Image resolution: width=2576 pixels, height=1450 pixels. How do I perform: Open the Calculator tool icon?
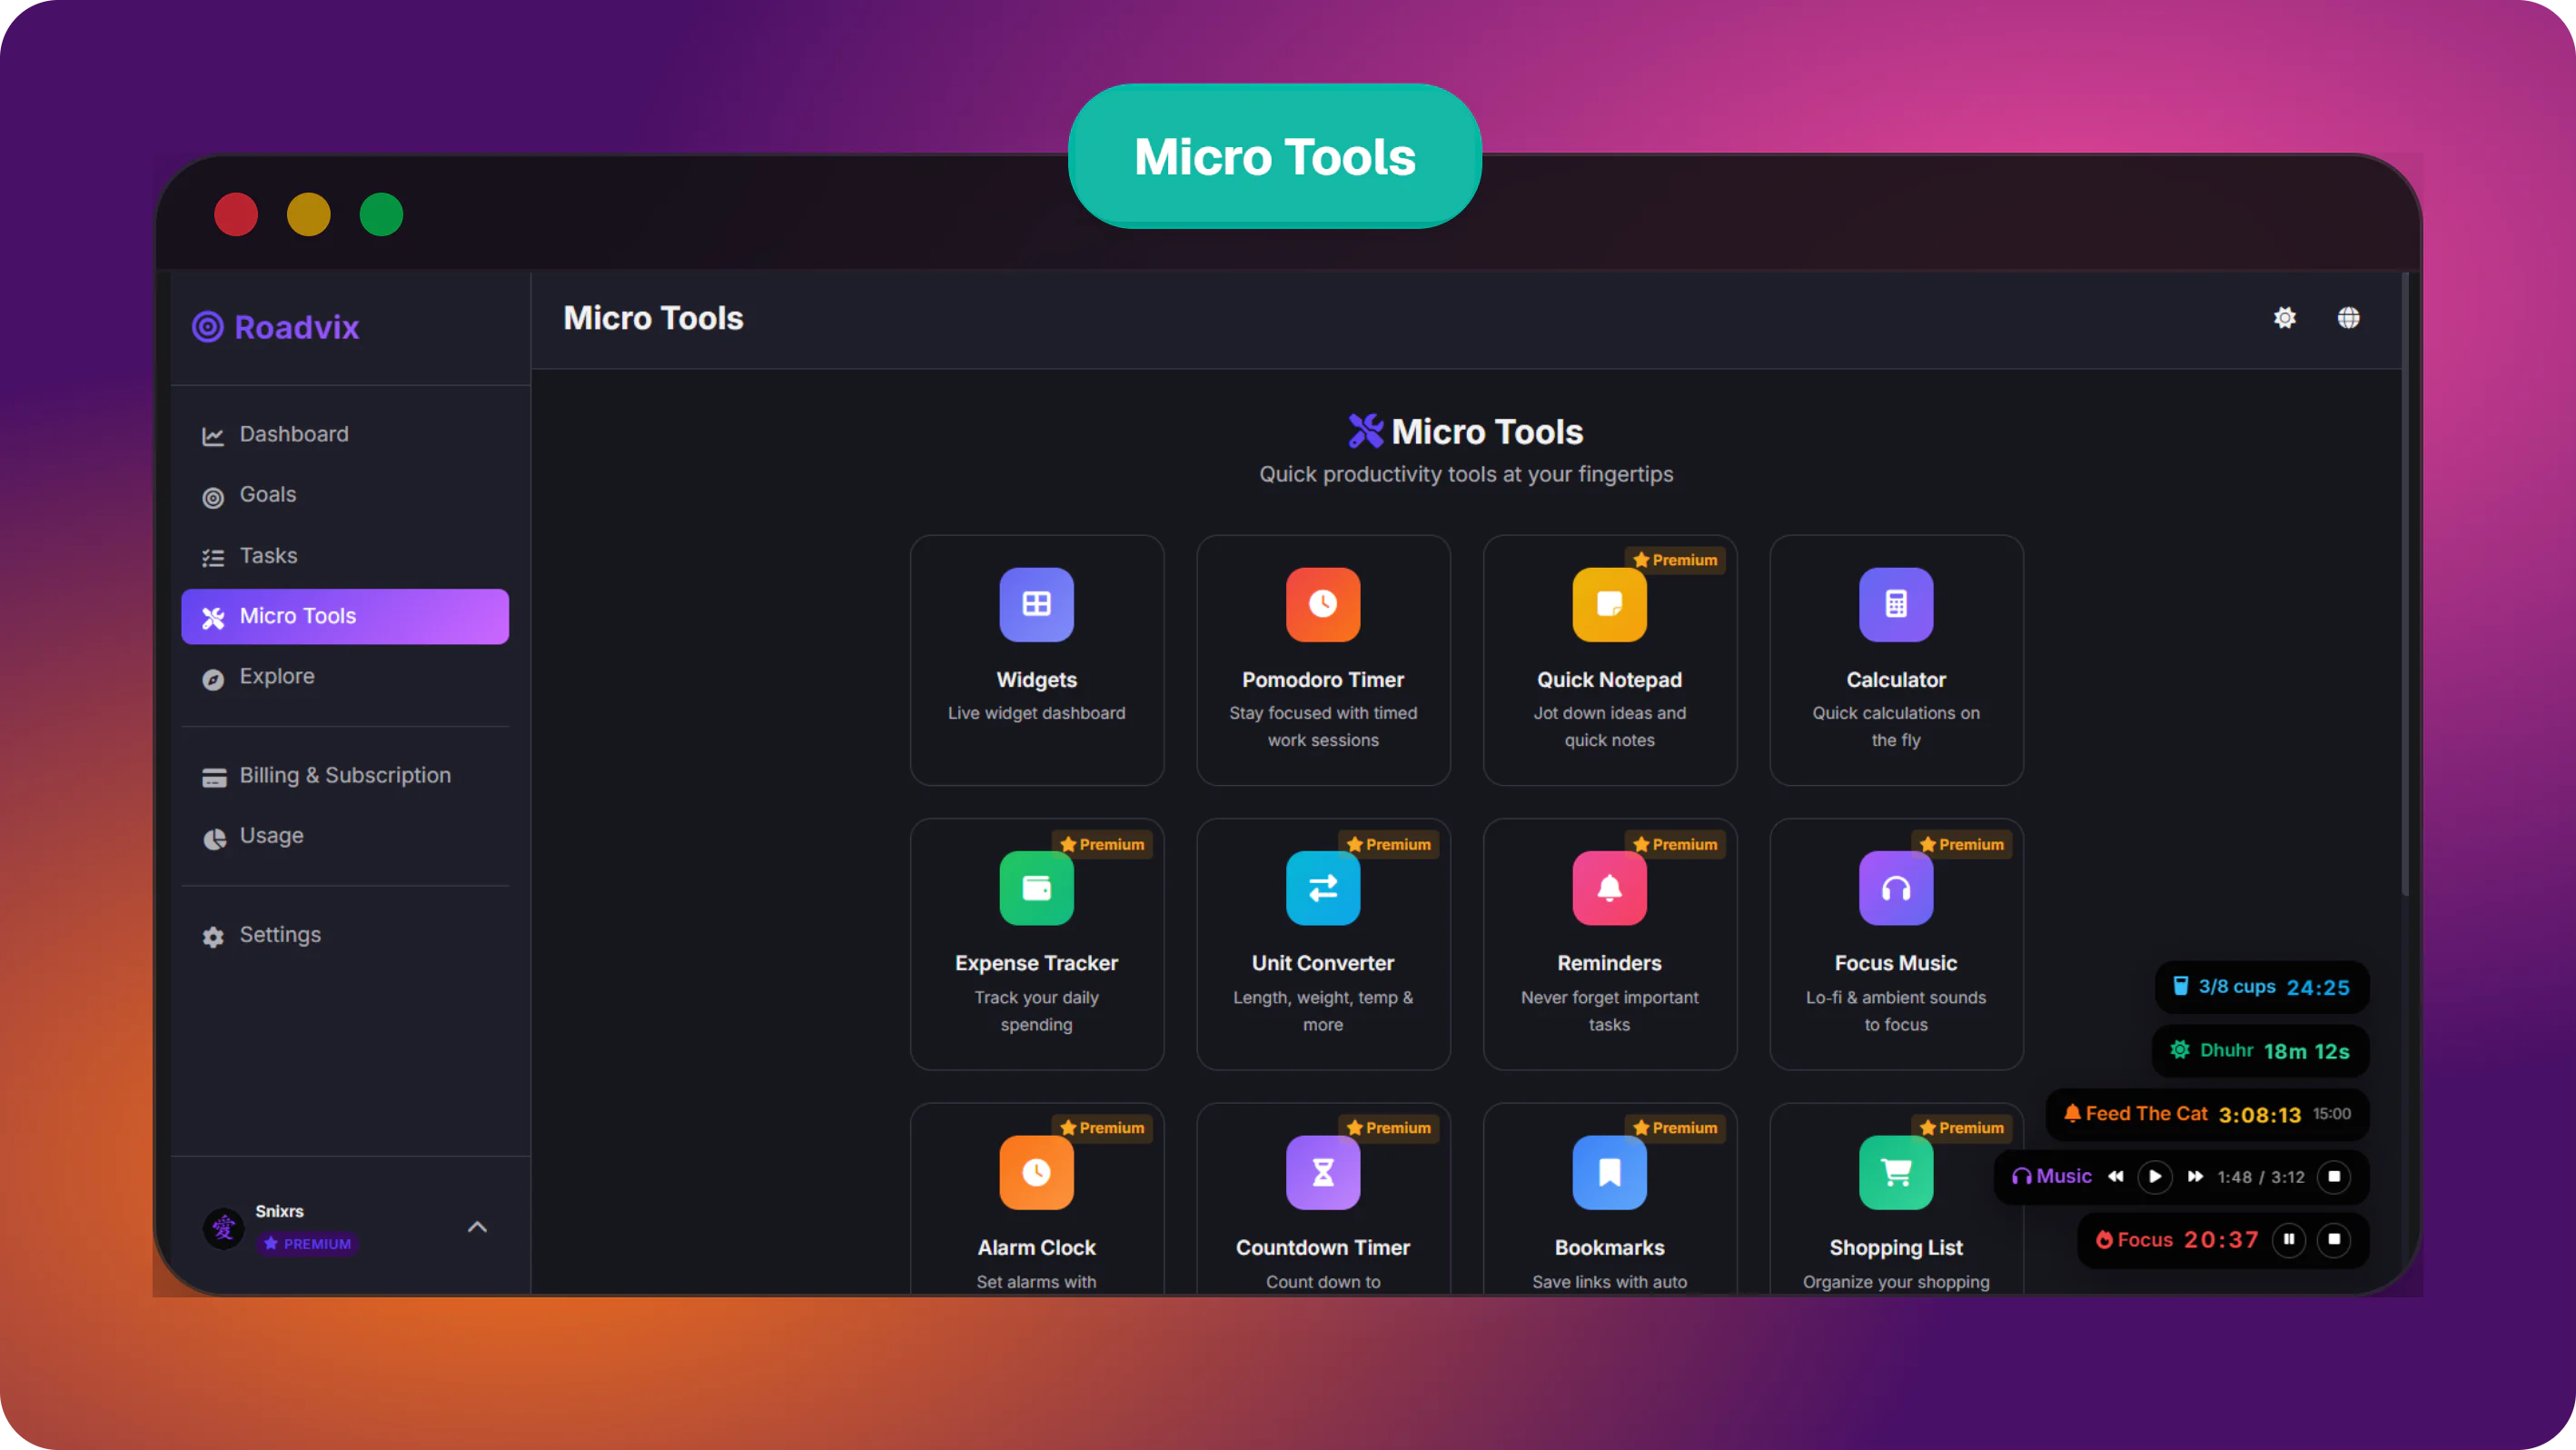[1896, 604]
